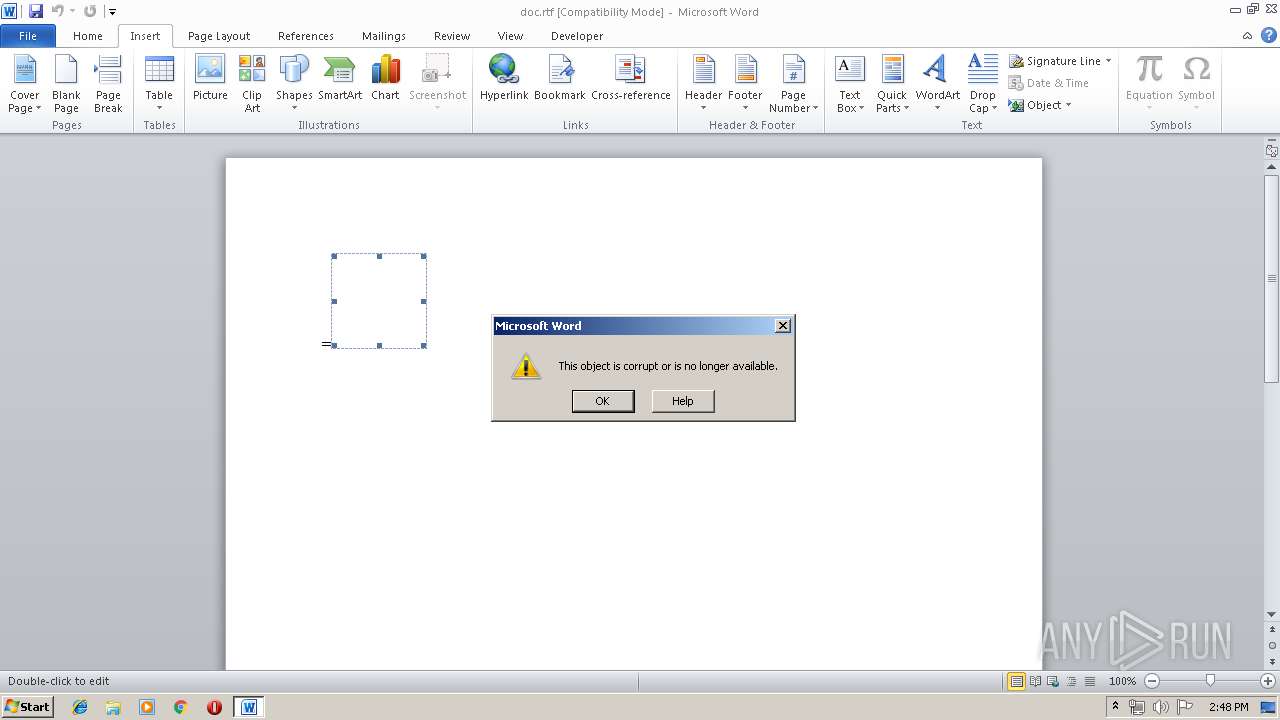Switch to the View tab
This screenshot has height=720, width=1280.
click(510, 36)
